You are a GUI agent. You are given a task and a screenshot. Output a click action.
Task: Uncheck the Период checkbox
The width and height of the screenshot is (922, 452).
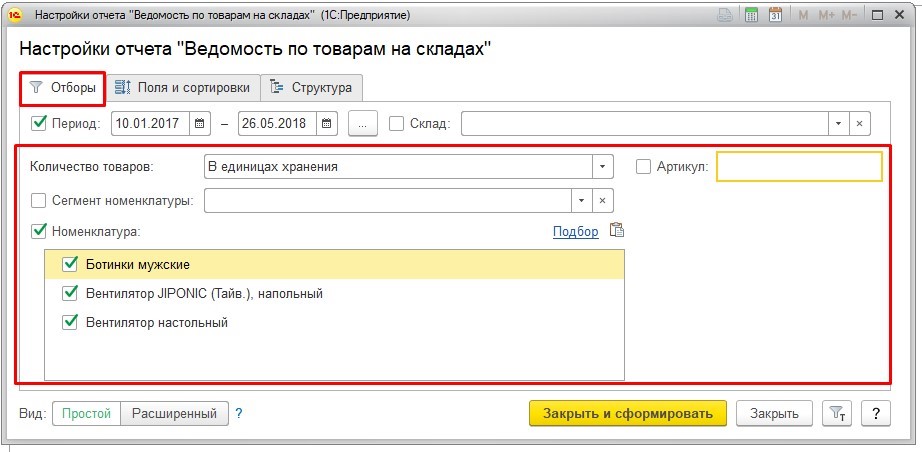pyautogui.click(x=40, y=123)
